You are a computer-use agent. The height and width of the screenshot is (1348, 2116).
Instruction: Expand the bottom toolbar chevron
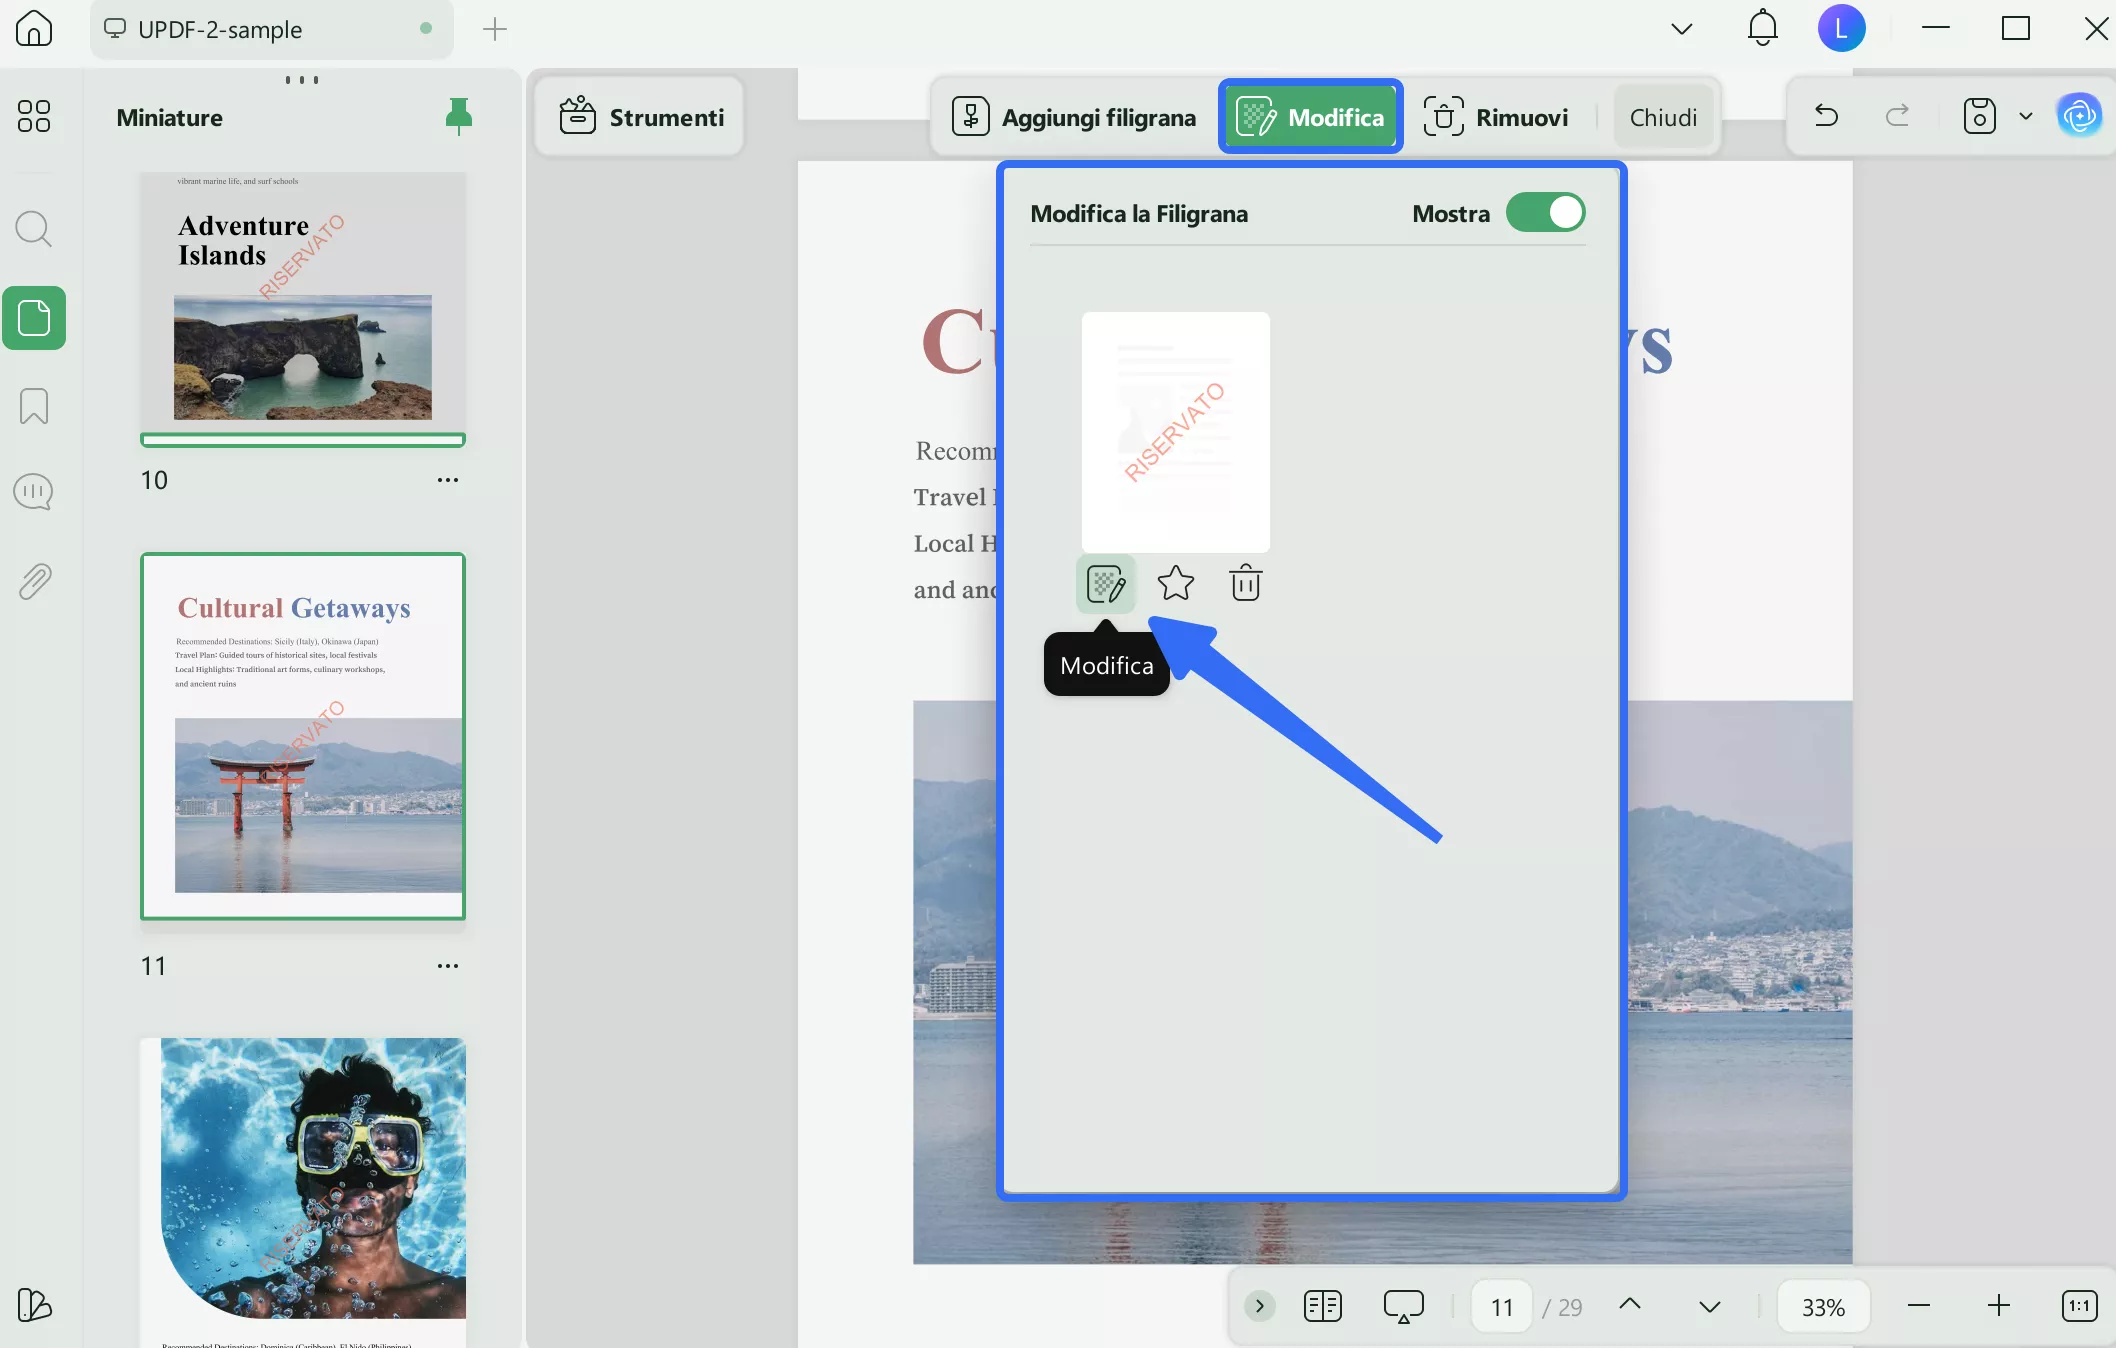pyautogui.click(x=1259, y=1306)
